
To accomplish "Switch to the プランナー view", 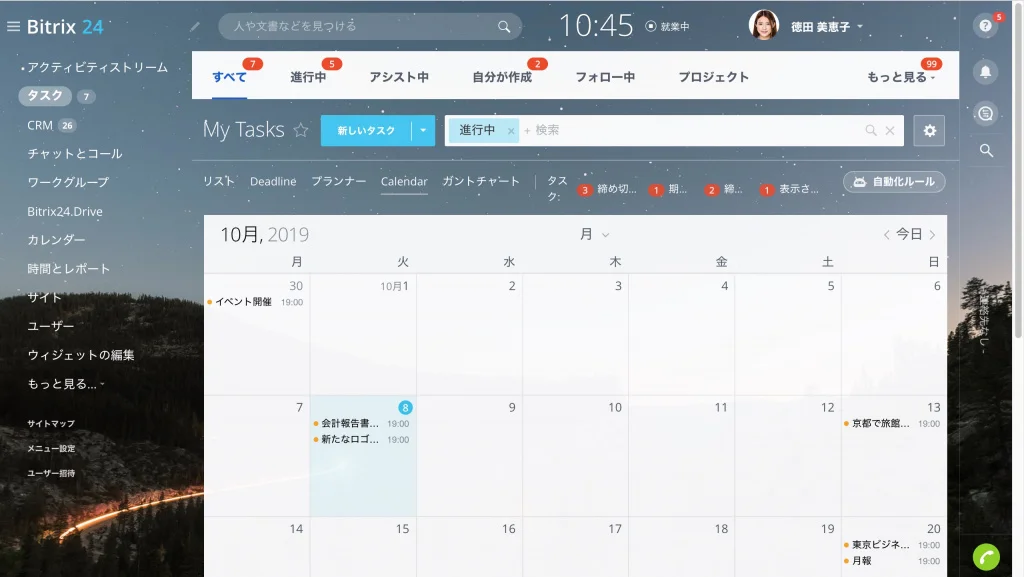I will point(338,181).
